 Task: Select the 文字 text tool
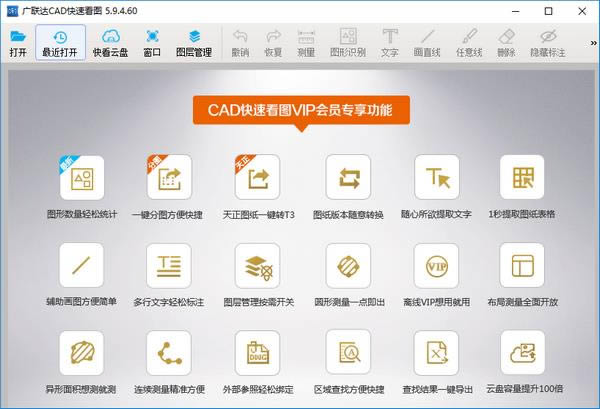(x=390, y=43)
